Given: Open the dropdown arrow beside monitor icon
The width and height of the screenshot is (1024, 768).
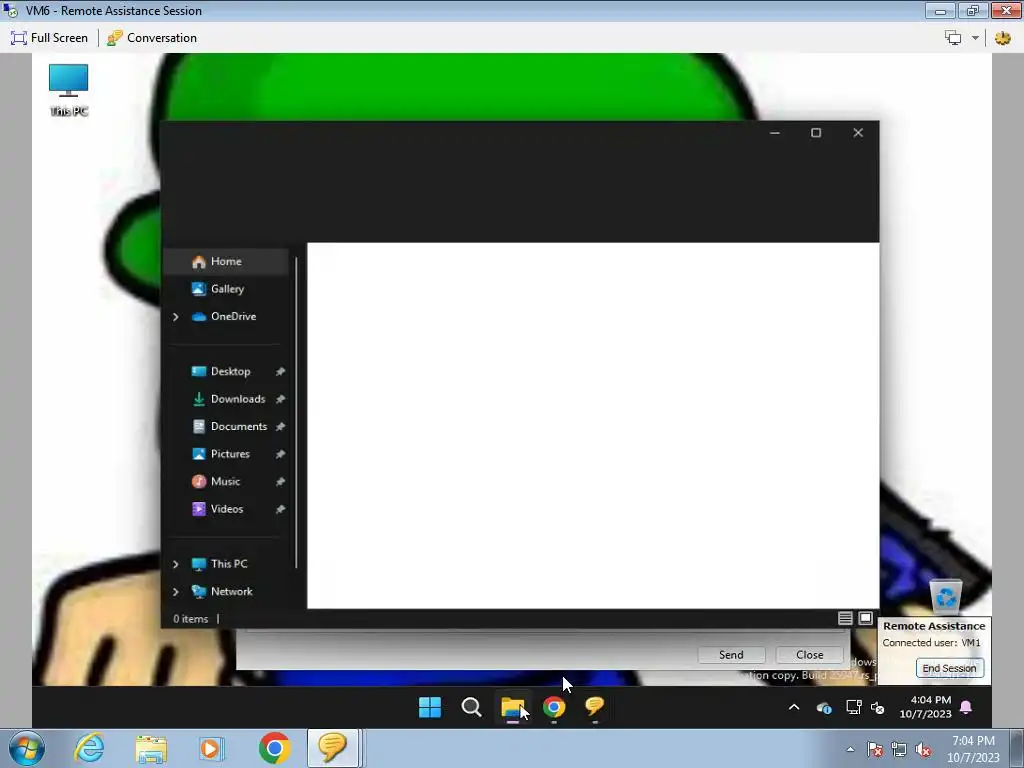Looking at the screenshot, I should [x=975, y=38].
